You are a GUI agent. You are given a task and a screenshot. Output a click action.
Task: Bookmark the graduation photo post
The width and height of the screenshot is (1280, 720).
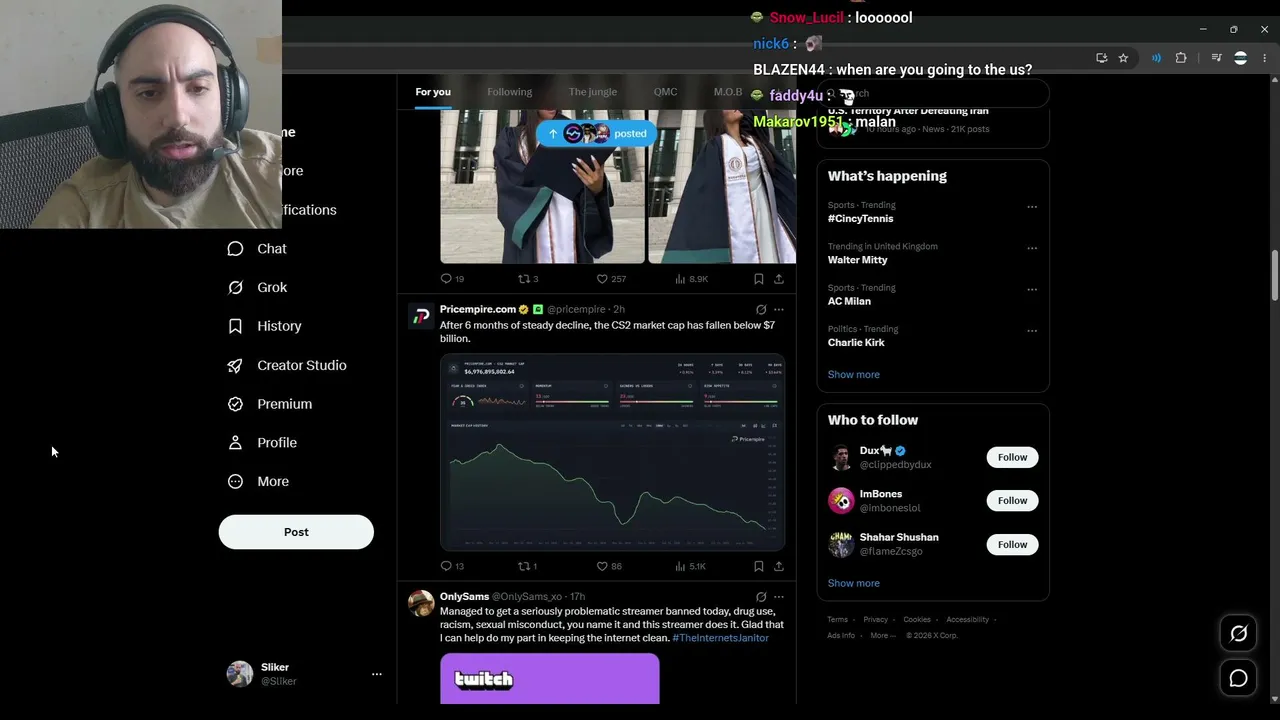759,279
